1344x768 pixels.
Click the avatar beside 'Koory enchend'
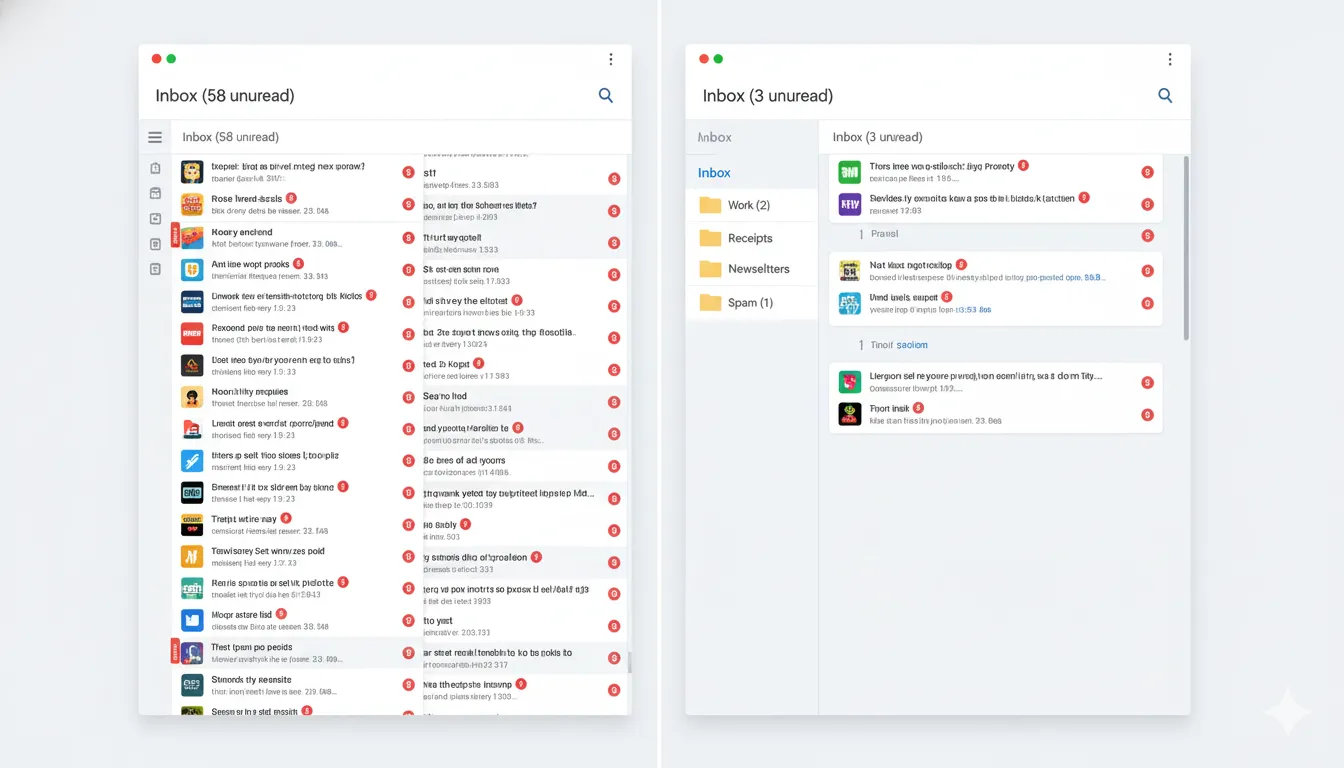192,237
